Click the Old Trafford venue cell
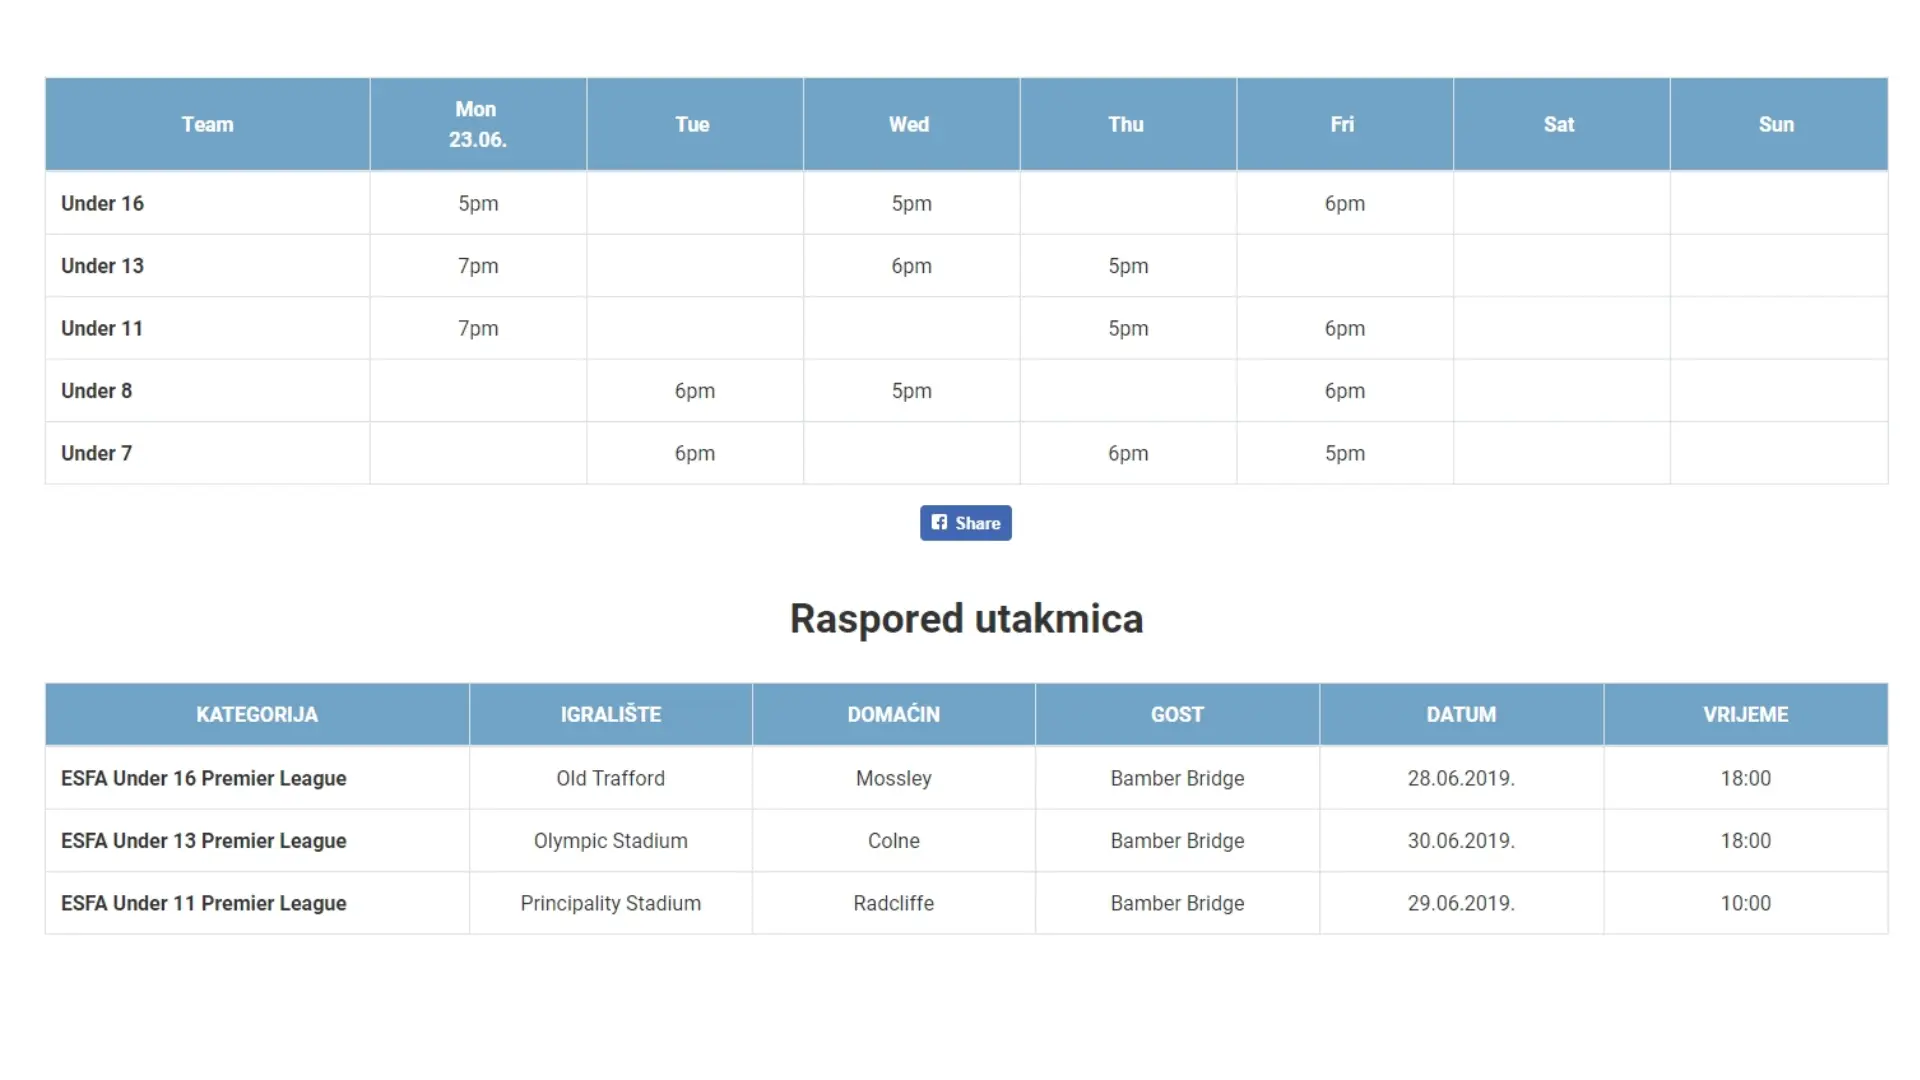The width and height of the screenshot is (1920, 1080). coord(611,778)
